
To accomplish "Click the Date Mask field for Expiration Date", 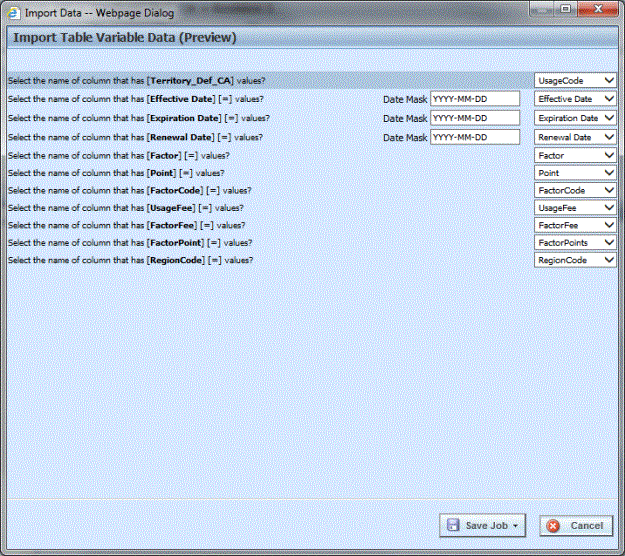I will [475, 118].
